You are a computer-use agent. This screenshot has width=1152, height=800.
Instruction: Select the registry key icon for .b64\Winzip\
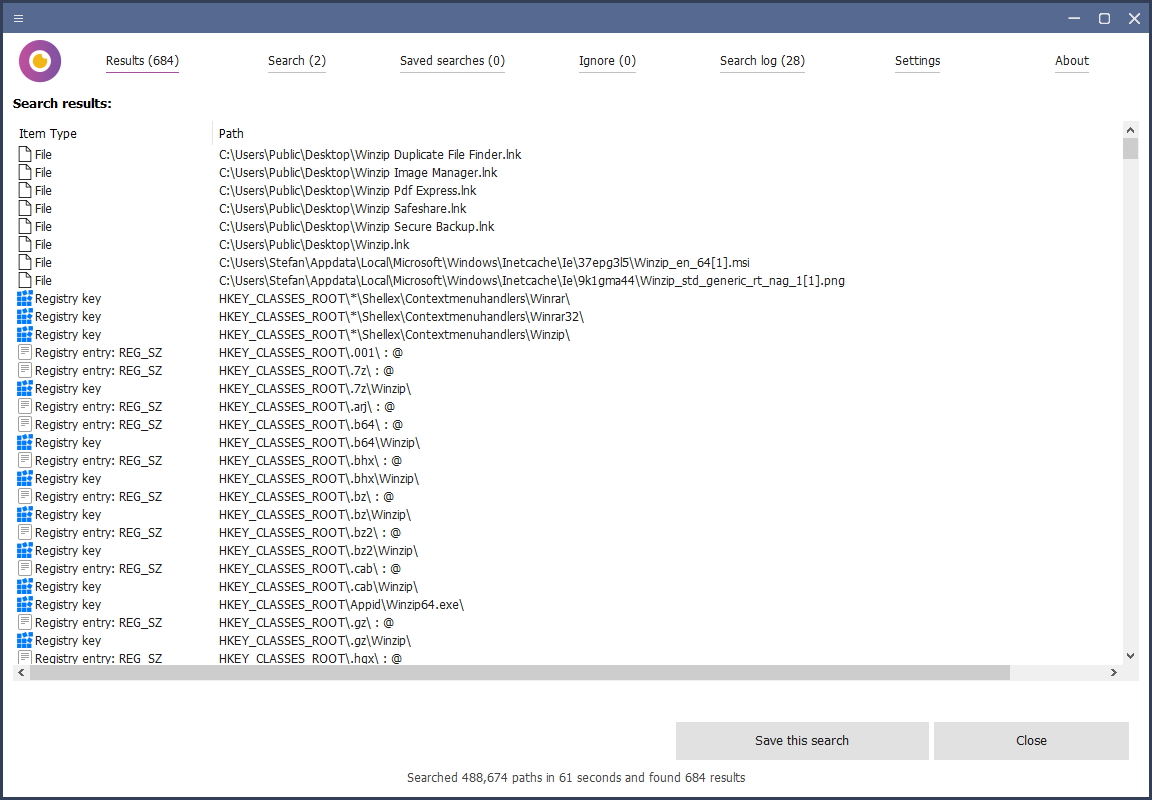[25, 442]
